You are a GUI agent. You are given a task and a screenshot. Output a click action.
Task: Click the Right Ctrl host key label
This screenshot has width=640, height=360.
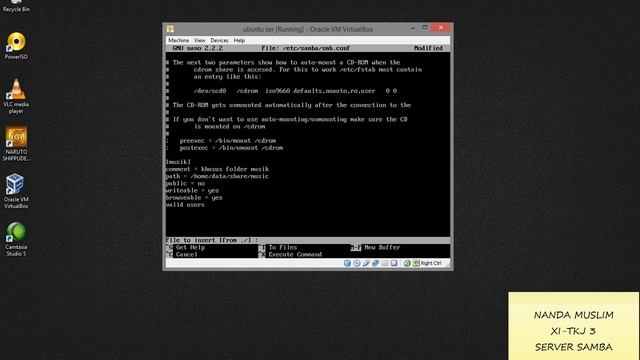[x=431, y=263]
